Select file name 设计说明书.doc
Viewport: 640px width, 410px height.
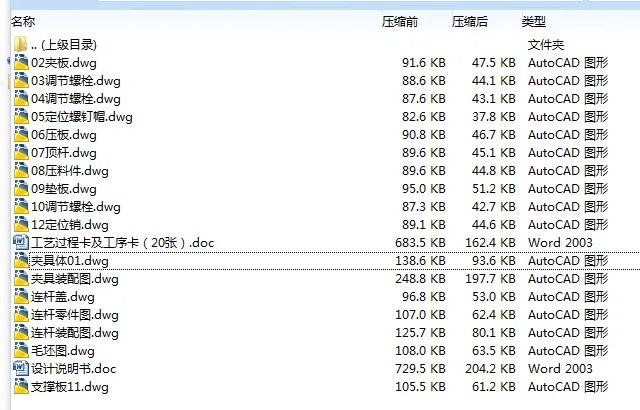click(73, 368)
